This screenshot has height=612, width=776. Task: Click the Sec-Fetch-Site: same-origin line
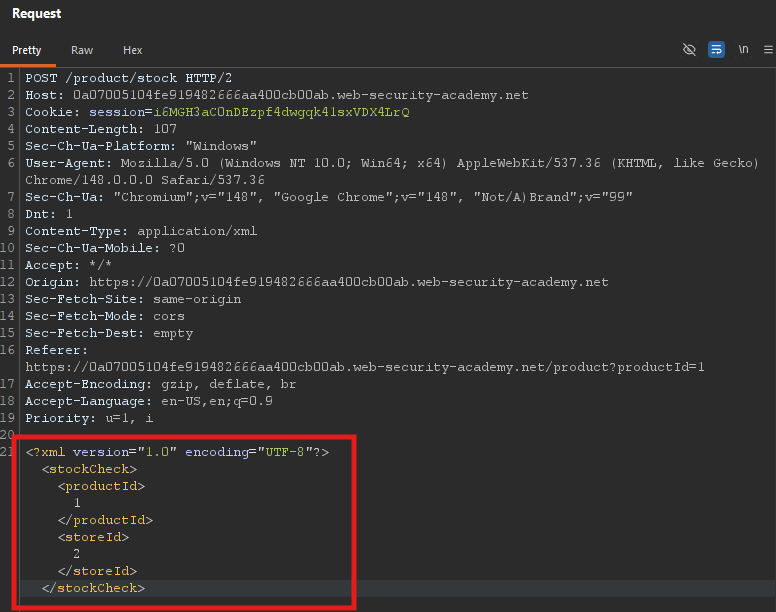(133, 299)
